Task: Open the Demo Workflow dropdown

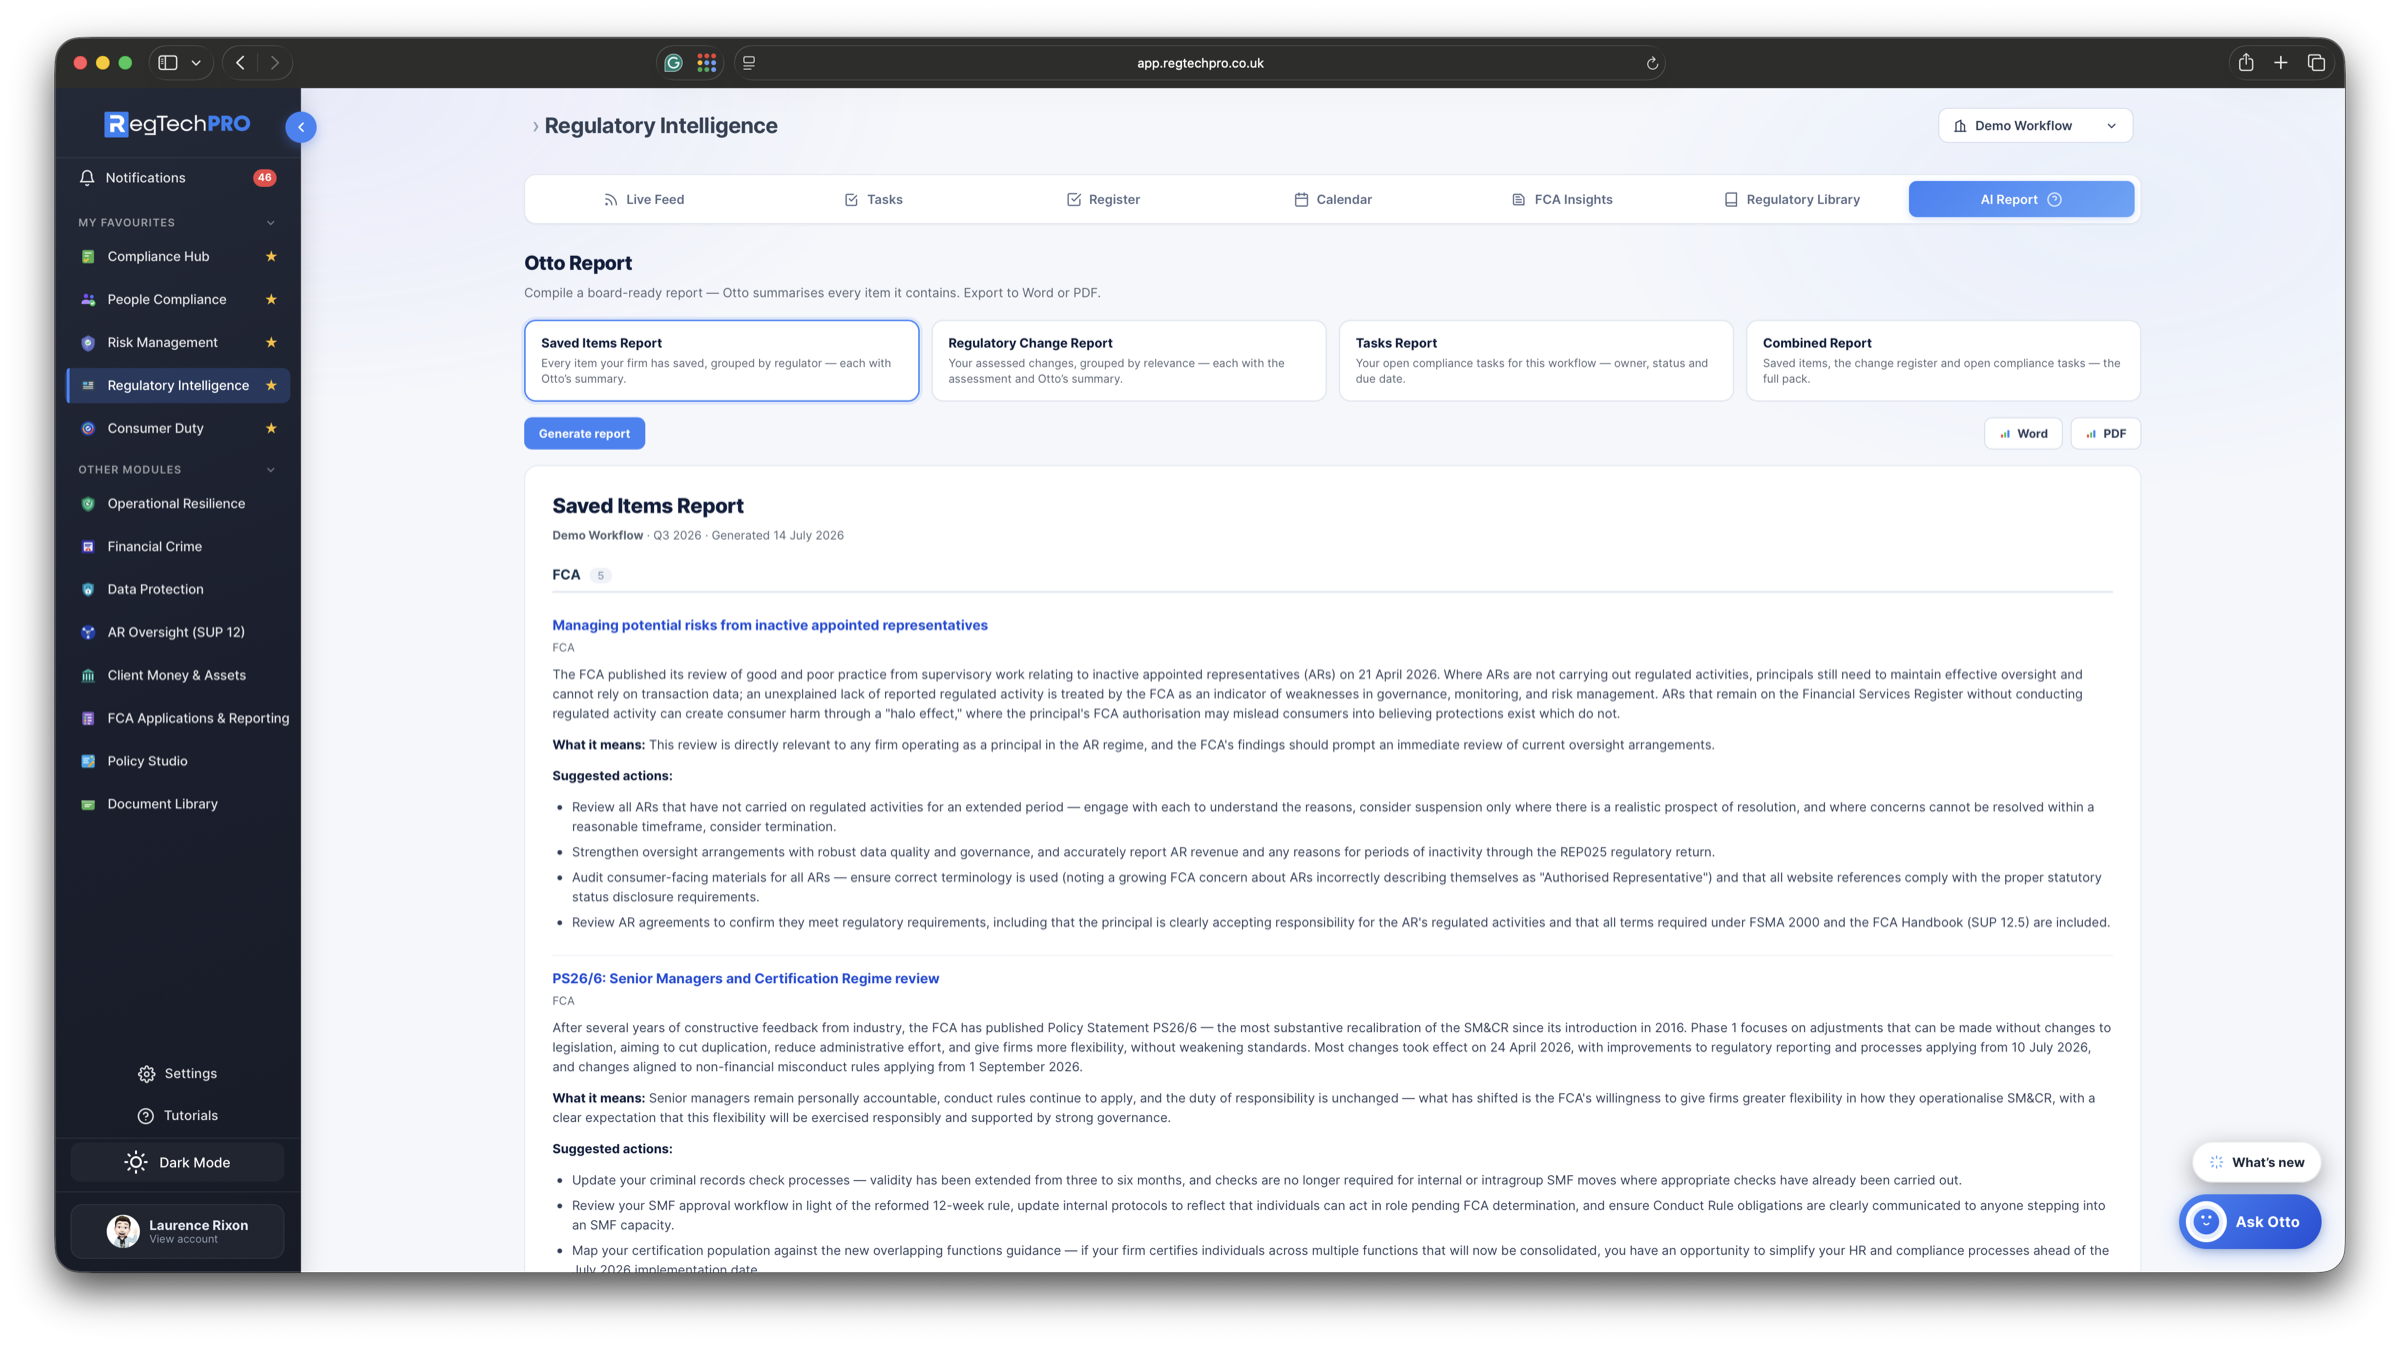Action: click(x=2035, y=125)
